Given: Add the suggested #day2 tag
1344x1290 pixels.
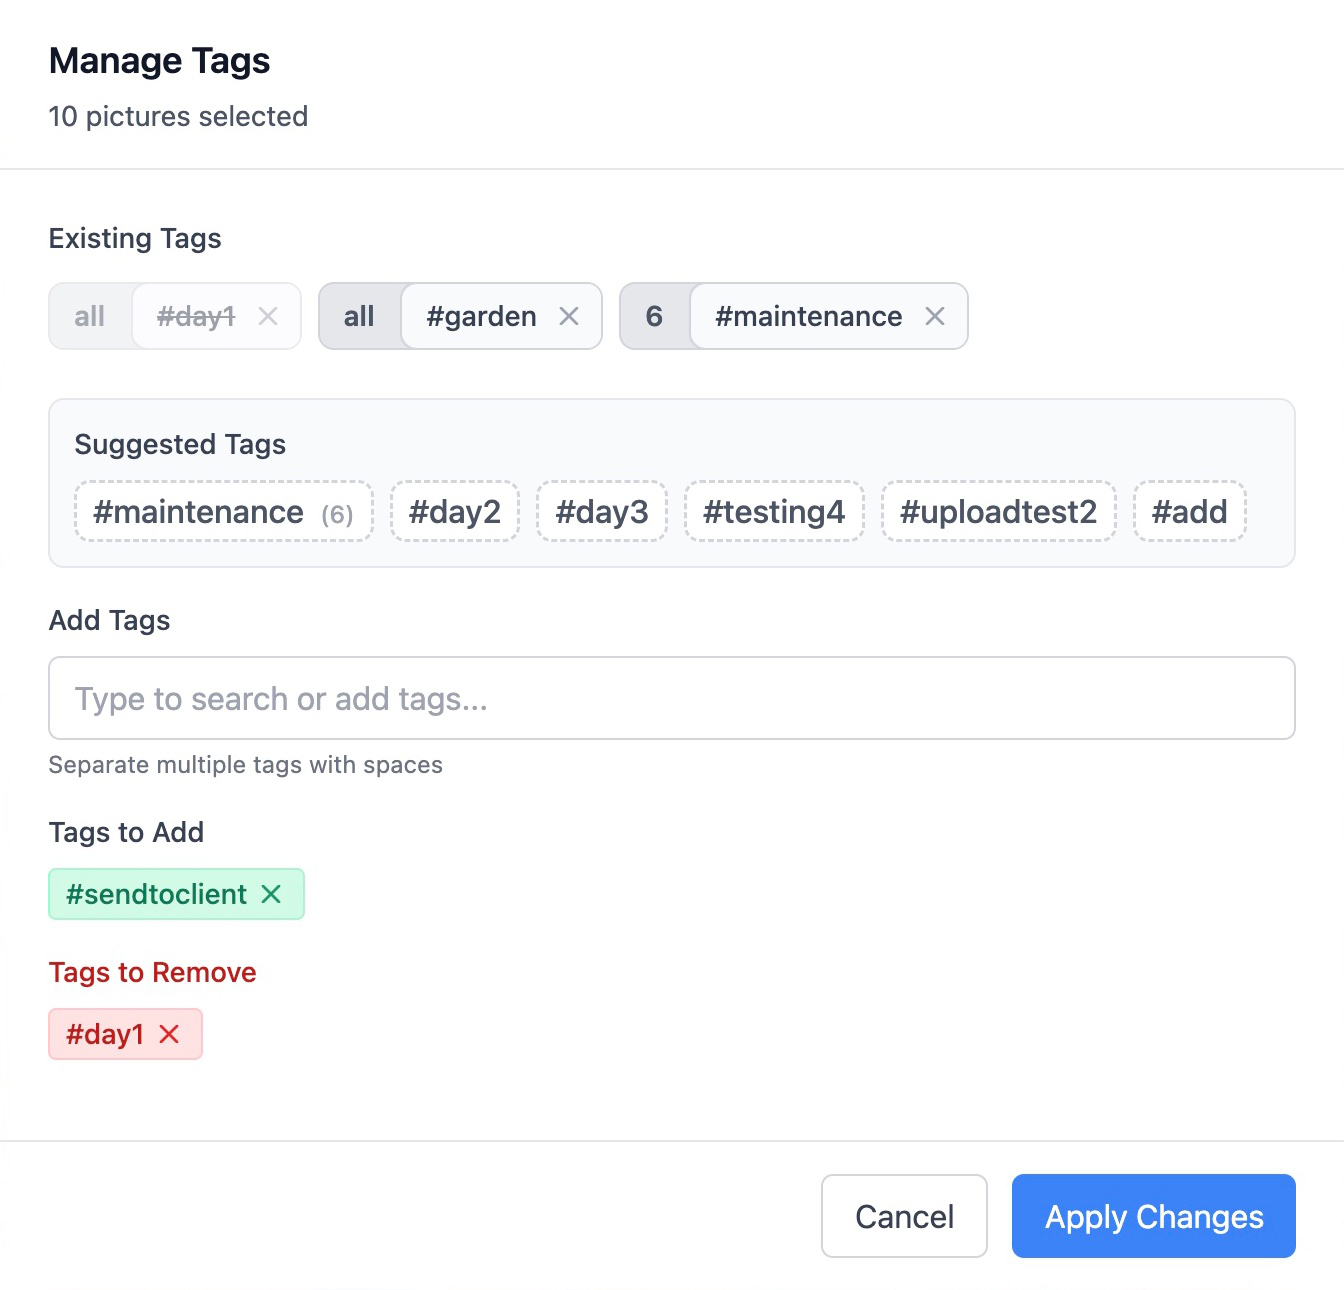Looking at the screenshot, I should click(454, 511).
